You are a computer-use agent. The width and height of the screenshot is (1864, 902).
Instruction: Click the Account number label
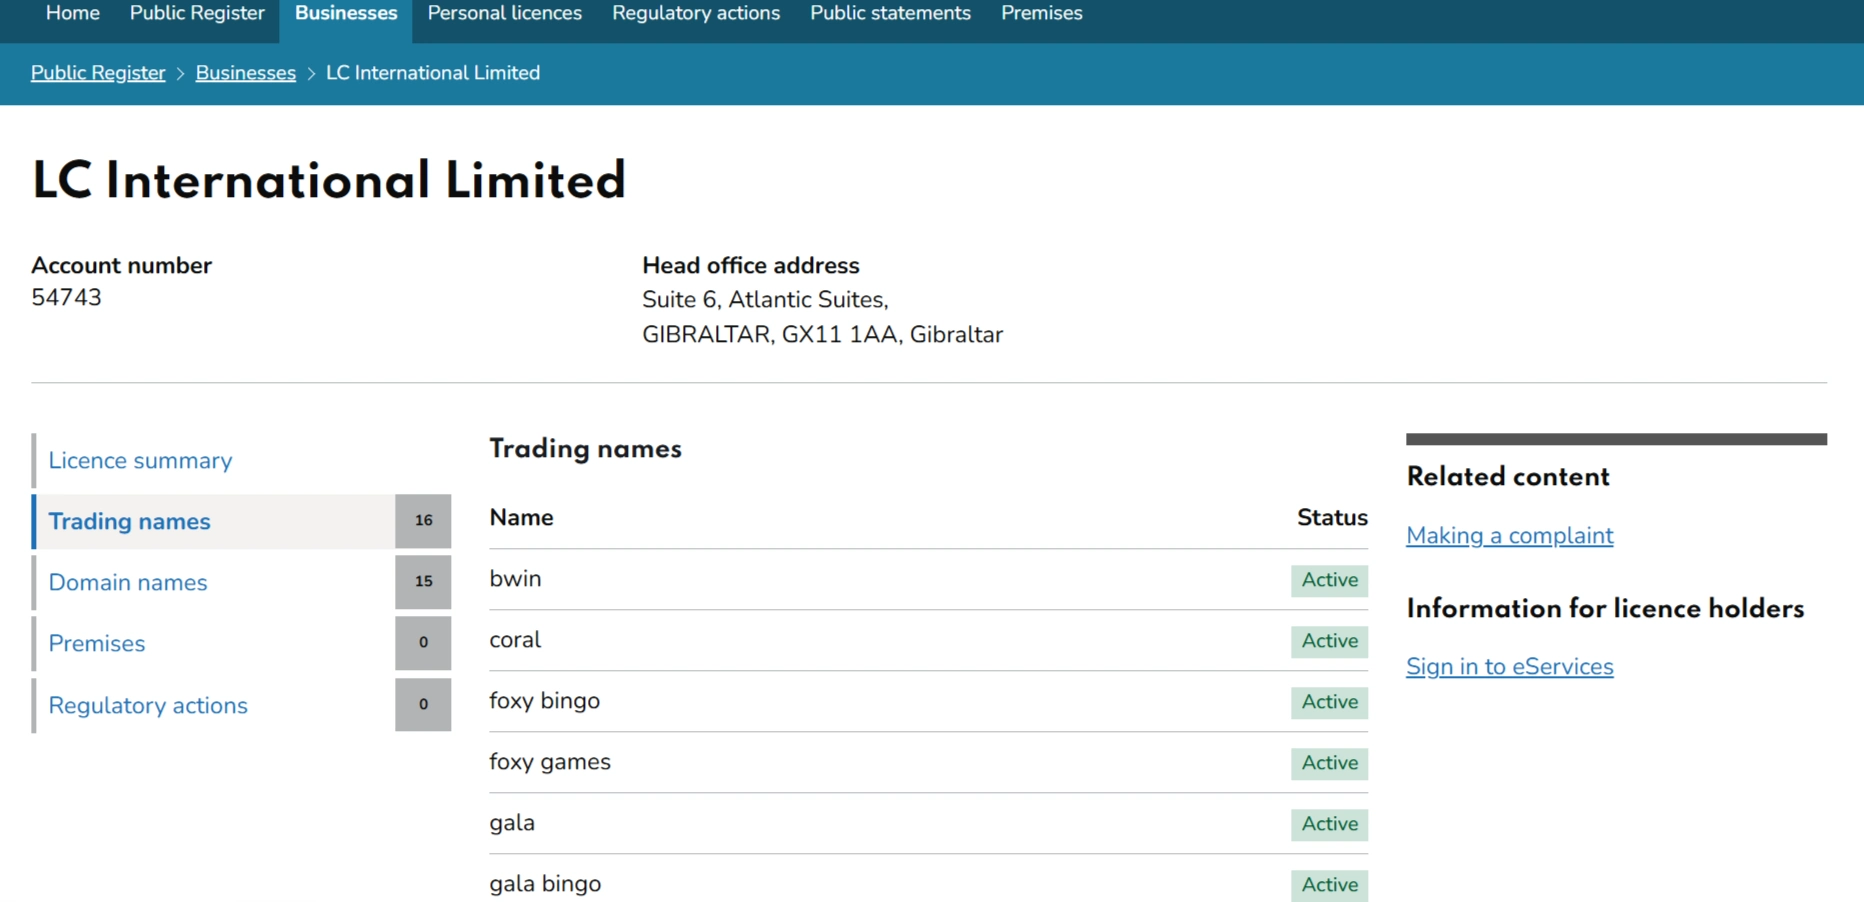121,266
